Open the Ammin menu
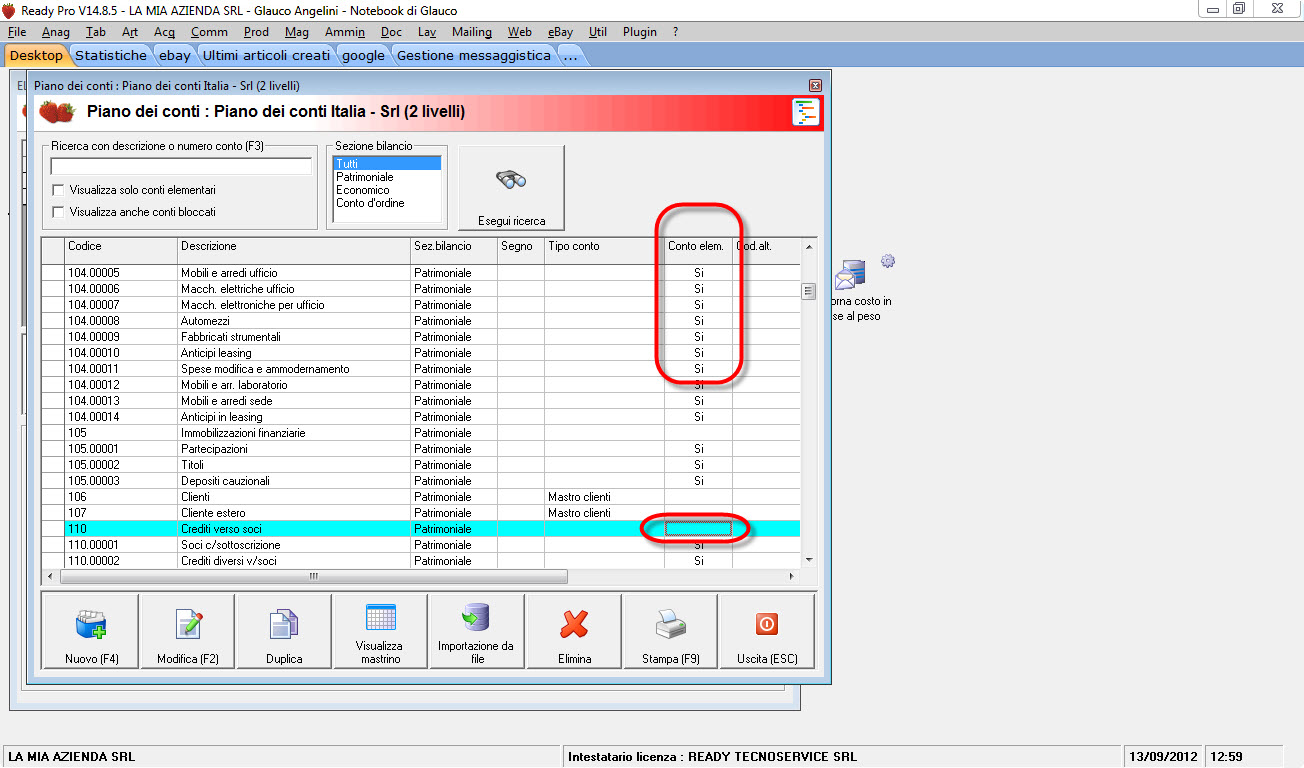 pyautogui.click(x=345, y=32)
